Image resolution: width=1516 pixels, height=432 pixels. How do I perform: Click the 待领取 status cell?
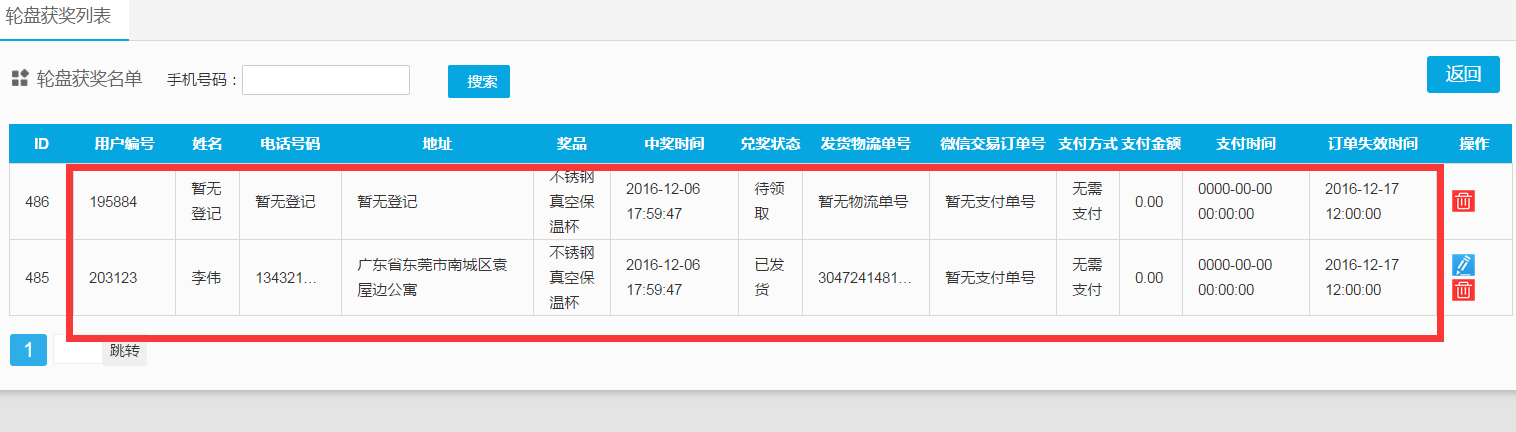tap(770, 201)
